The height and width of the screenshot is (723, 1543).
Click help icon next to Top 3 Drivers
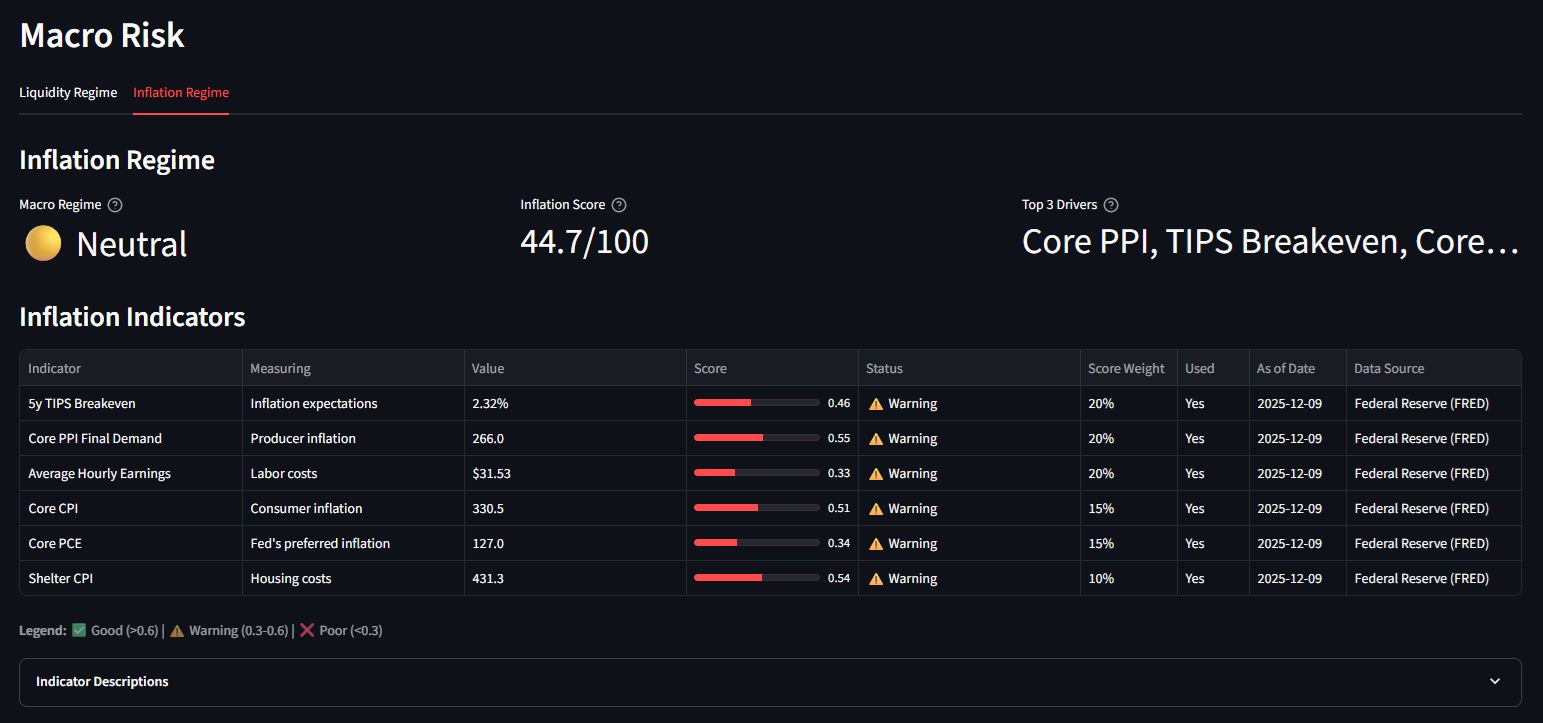tap(1111, 205)
